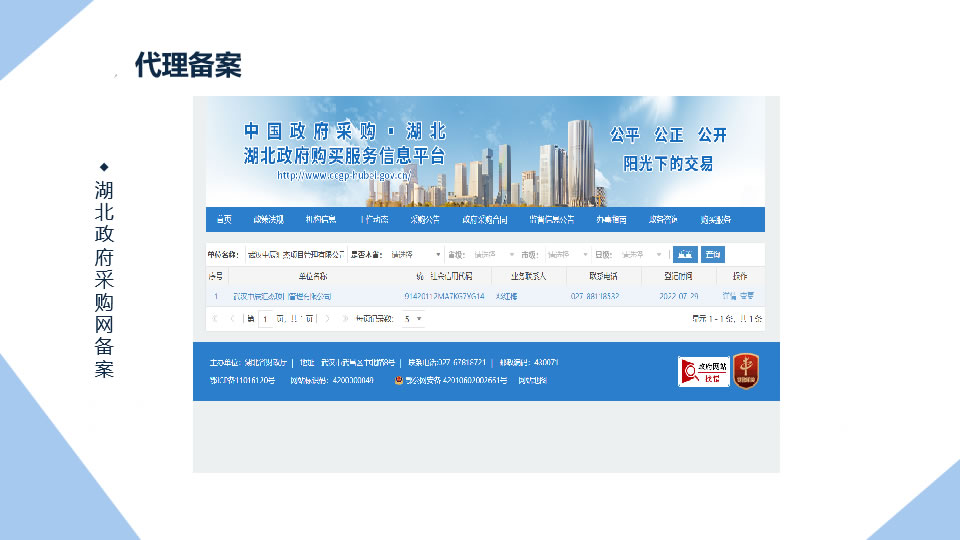Click the 单位名称 text input field
This screenshot has height=540, width=960.
(x=294, y=254)
